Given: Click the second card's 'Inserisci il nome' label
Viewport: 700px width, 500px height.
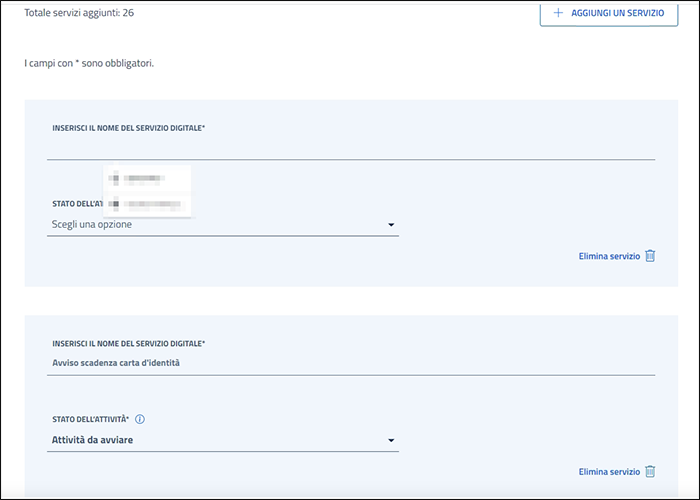Looking at the screenshot, I should pos(128,343).
